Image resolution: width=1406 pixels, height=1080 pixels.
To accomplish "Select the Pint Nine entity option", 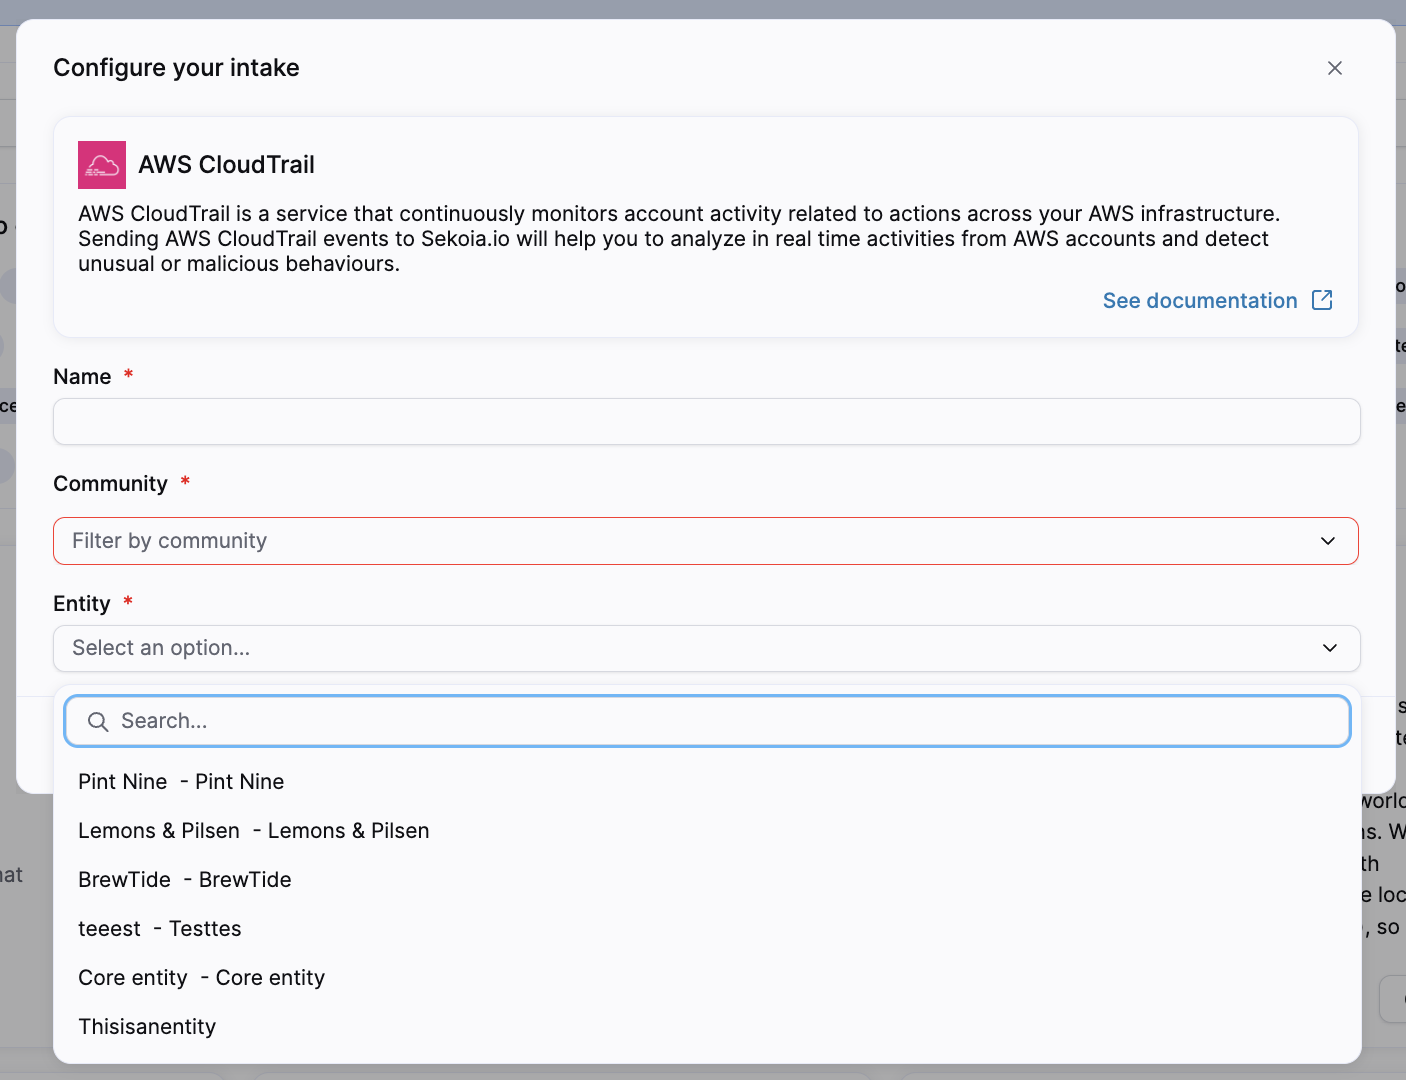I will [x=706, y=782].
